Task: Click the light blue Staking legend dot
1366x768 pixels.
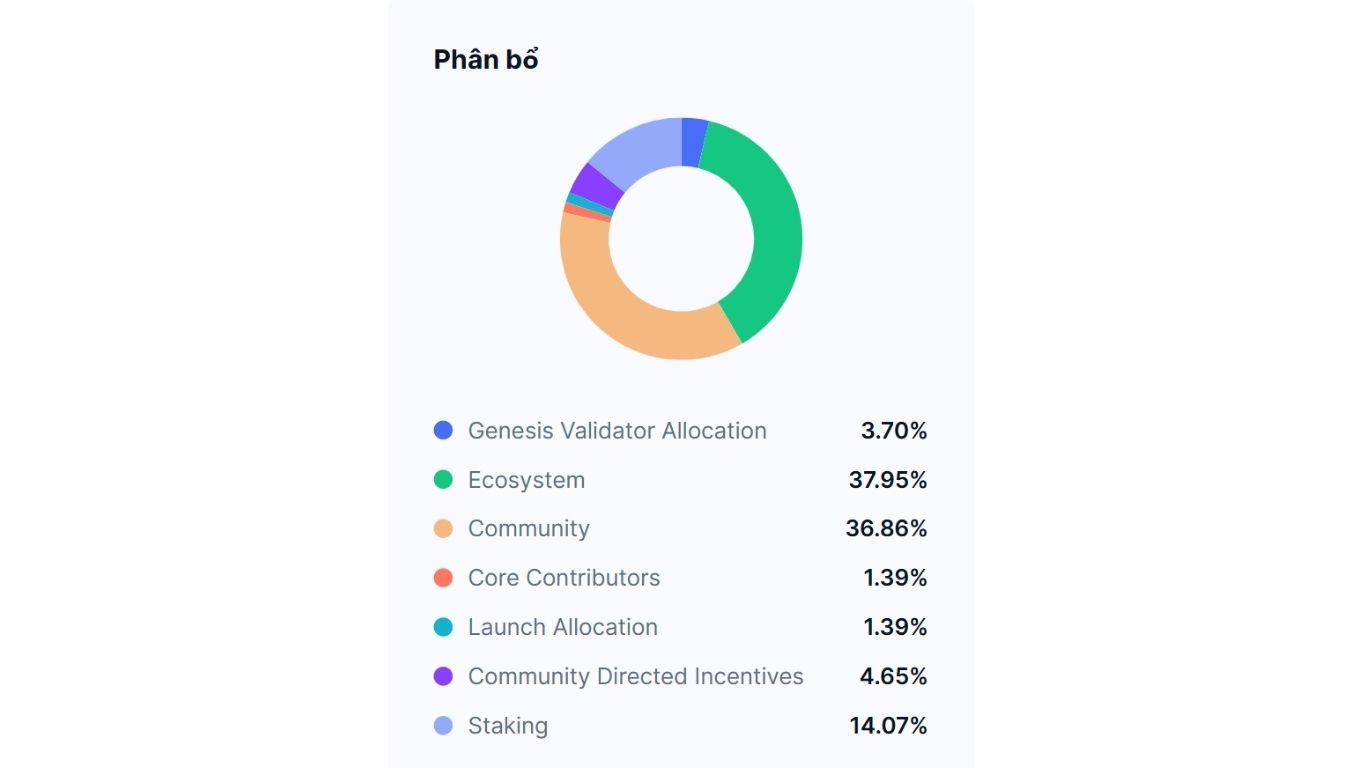Action: 443,725
